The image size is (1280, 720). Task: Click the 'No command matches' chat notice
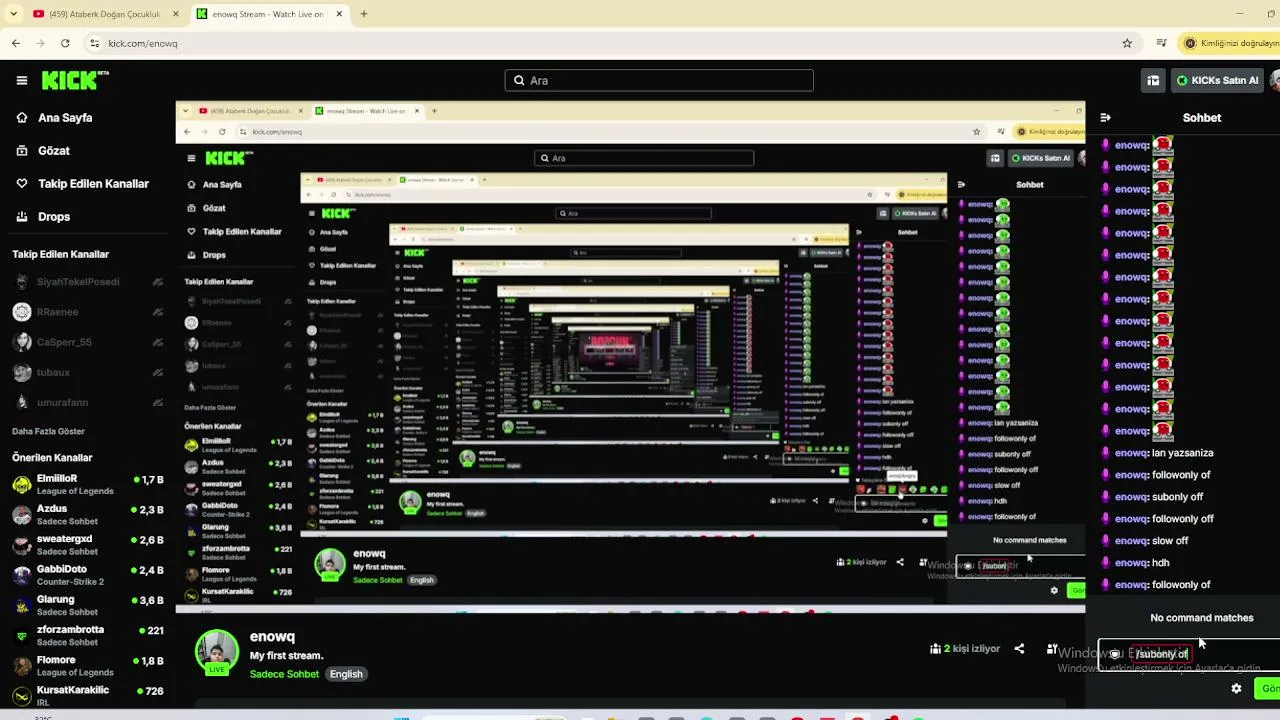[1202, 618]
